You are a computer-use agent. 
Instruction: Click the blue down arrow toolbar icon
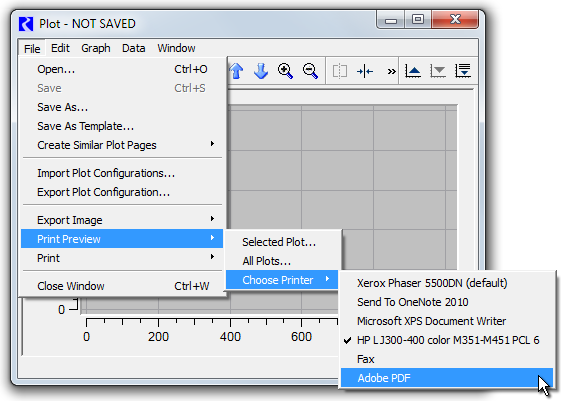(261, 71)
